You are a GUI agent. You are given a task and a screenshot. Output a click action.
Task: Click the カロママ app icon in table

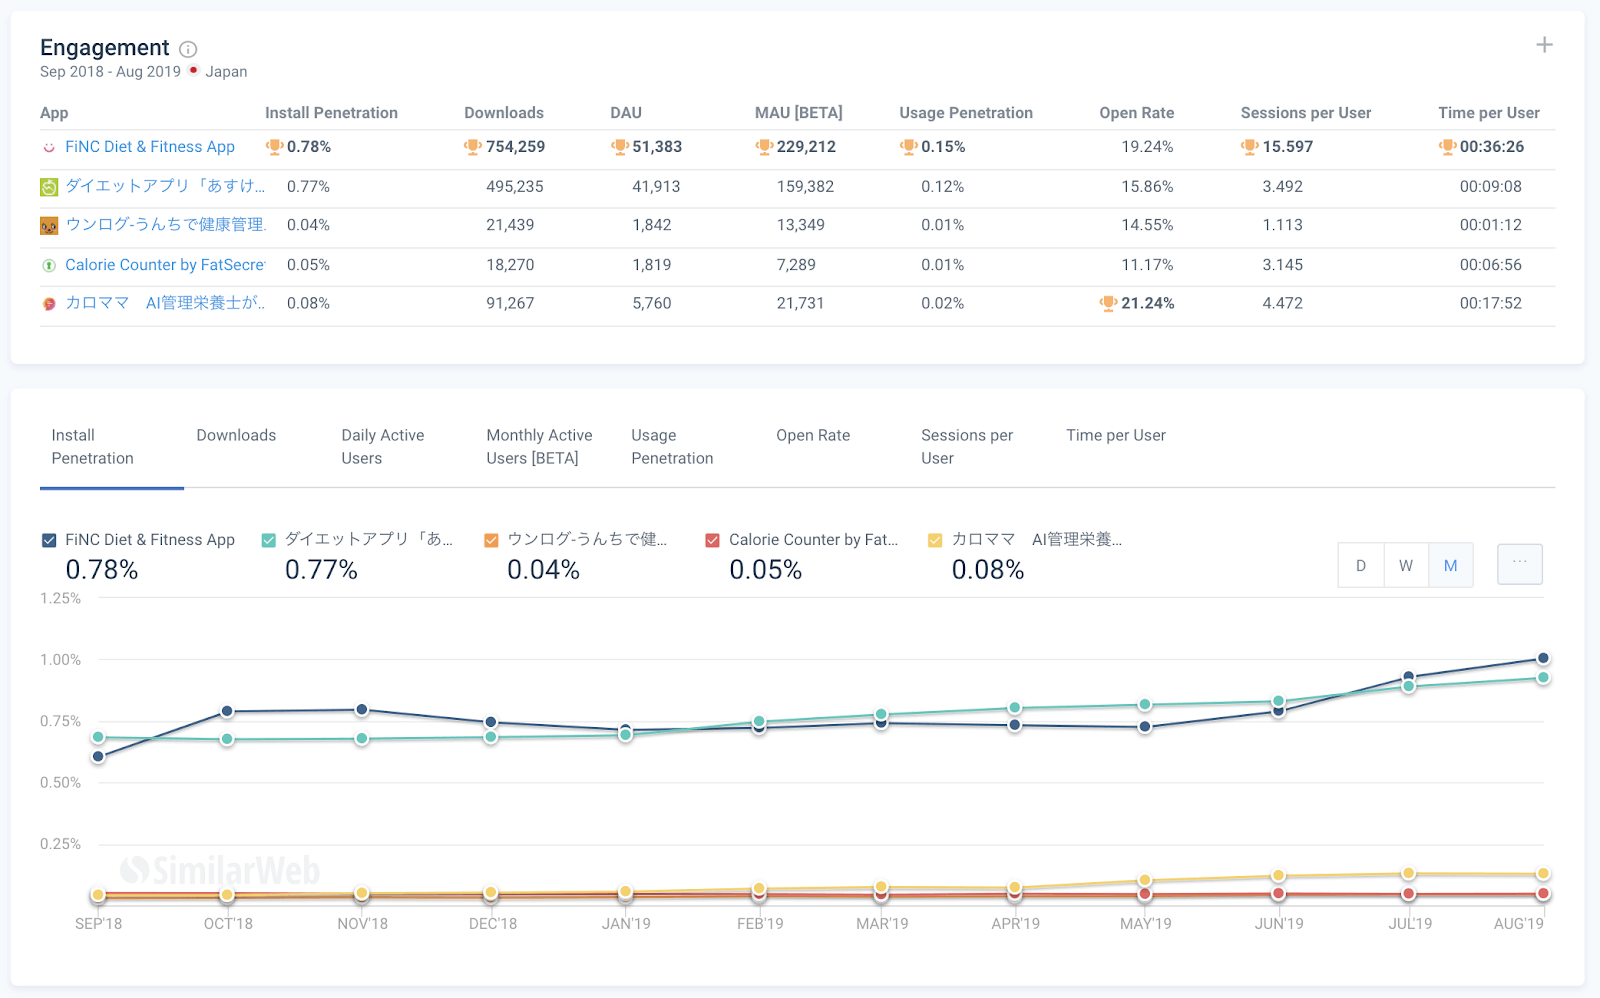click(x=48, y=304)
